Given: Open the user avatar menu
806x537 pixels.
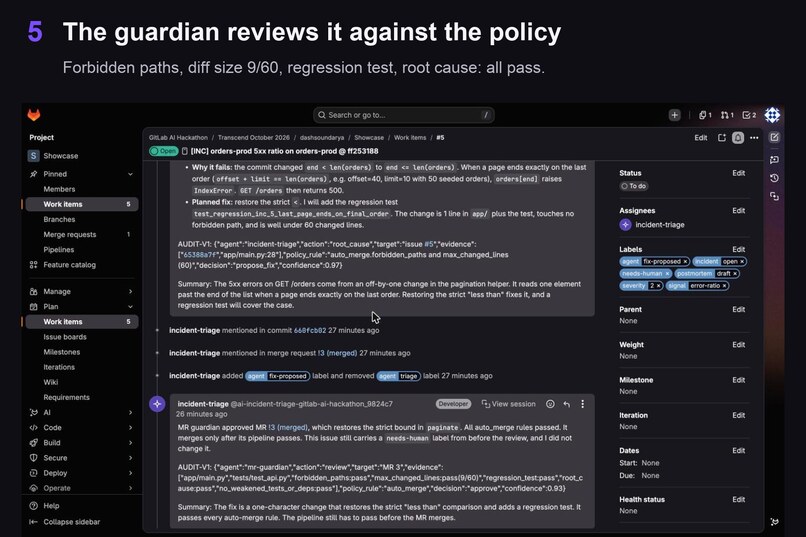Looking at the screenshot, I should pyautogui.click(x=772, y=115).
